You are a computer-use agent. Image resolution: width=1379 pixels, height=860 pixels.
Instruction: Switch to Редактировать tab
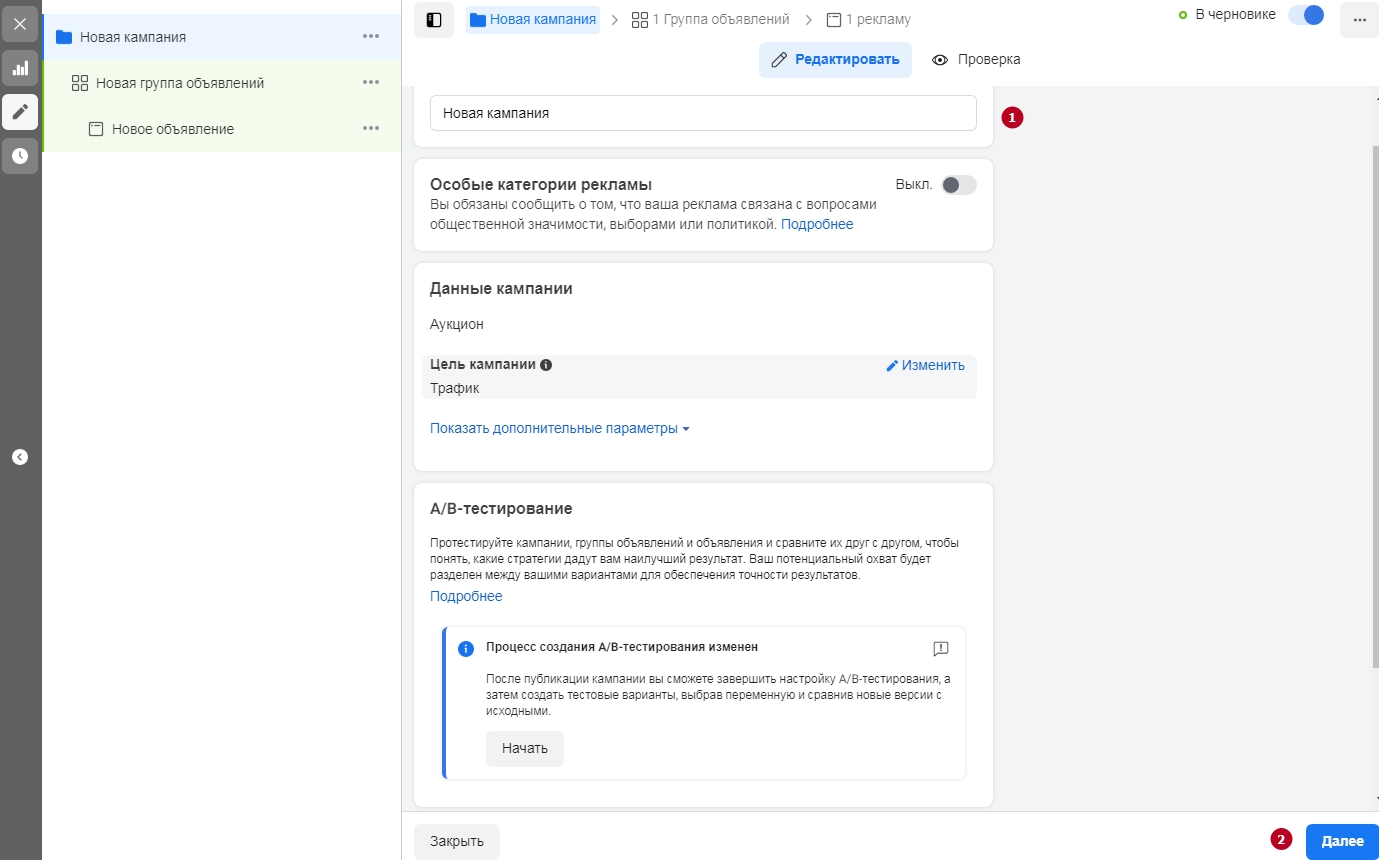click(x=835, y=60)
